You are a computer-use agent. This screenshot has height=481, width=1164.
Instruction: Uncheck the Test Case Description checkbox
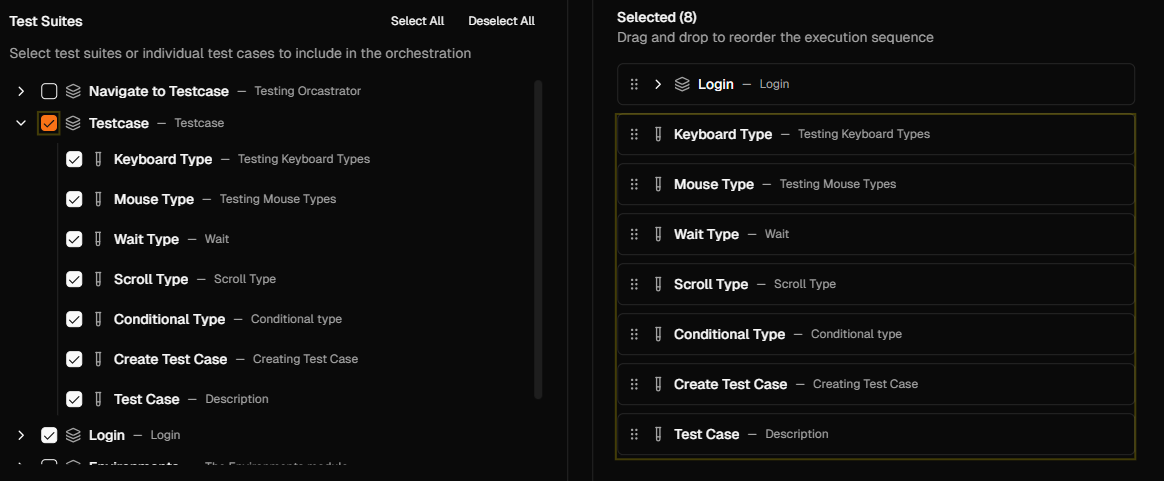click(x=74, y=399)
